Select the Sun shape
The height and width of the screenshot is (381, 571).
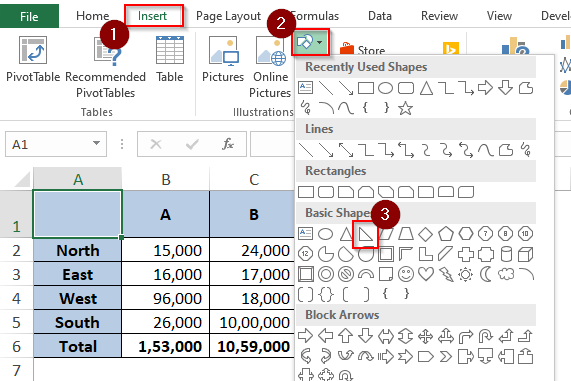[465, 274]
